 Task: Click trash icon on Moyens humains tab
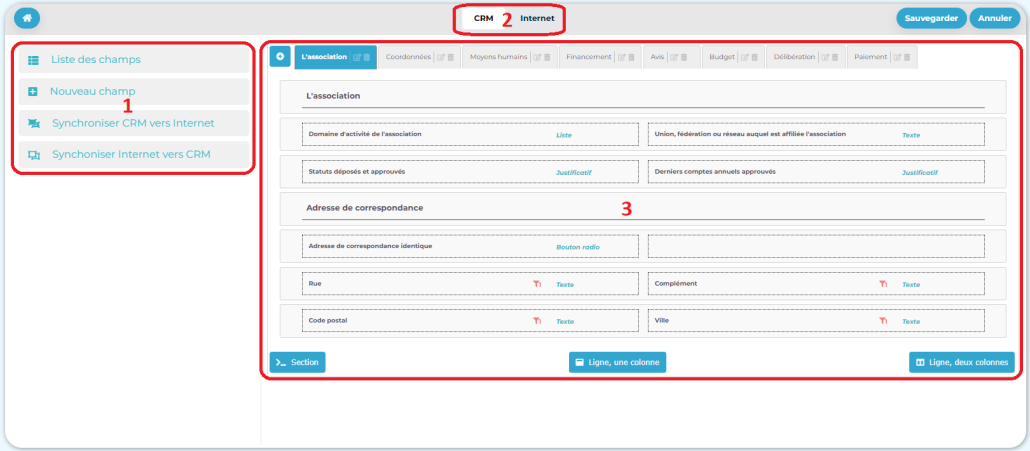pyautogui.click(x=545, y=58)
